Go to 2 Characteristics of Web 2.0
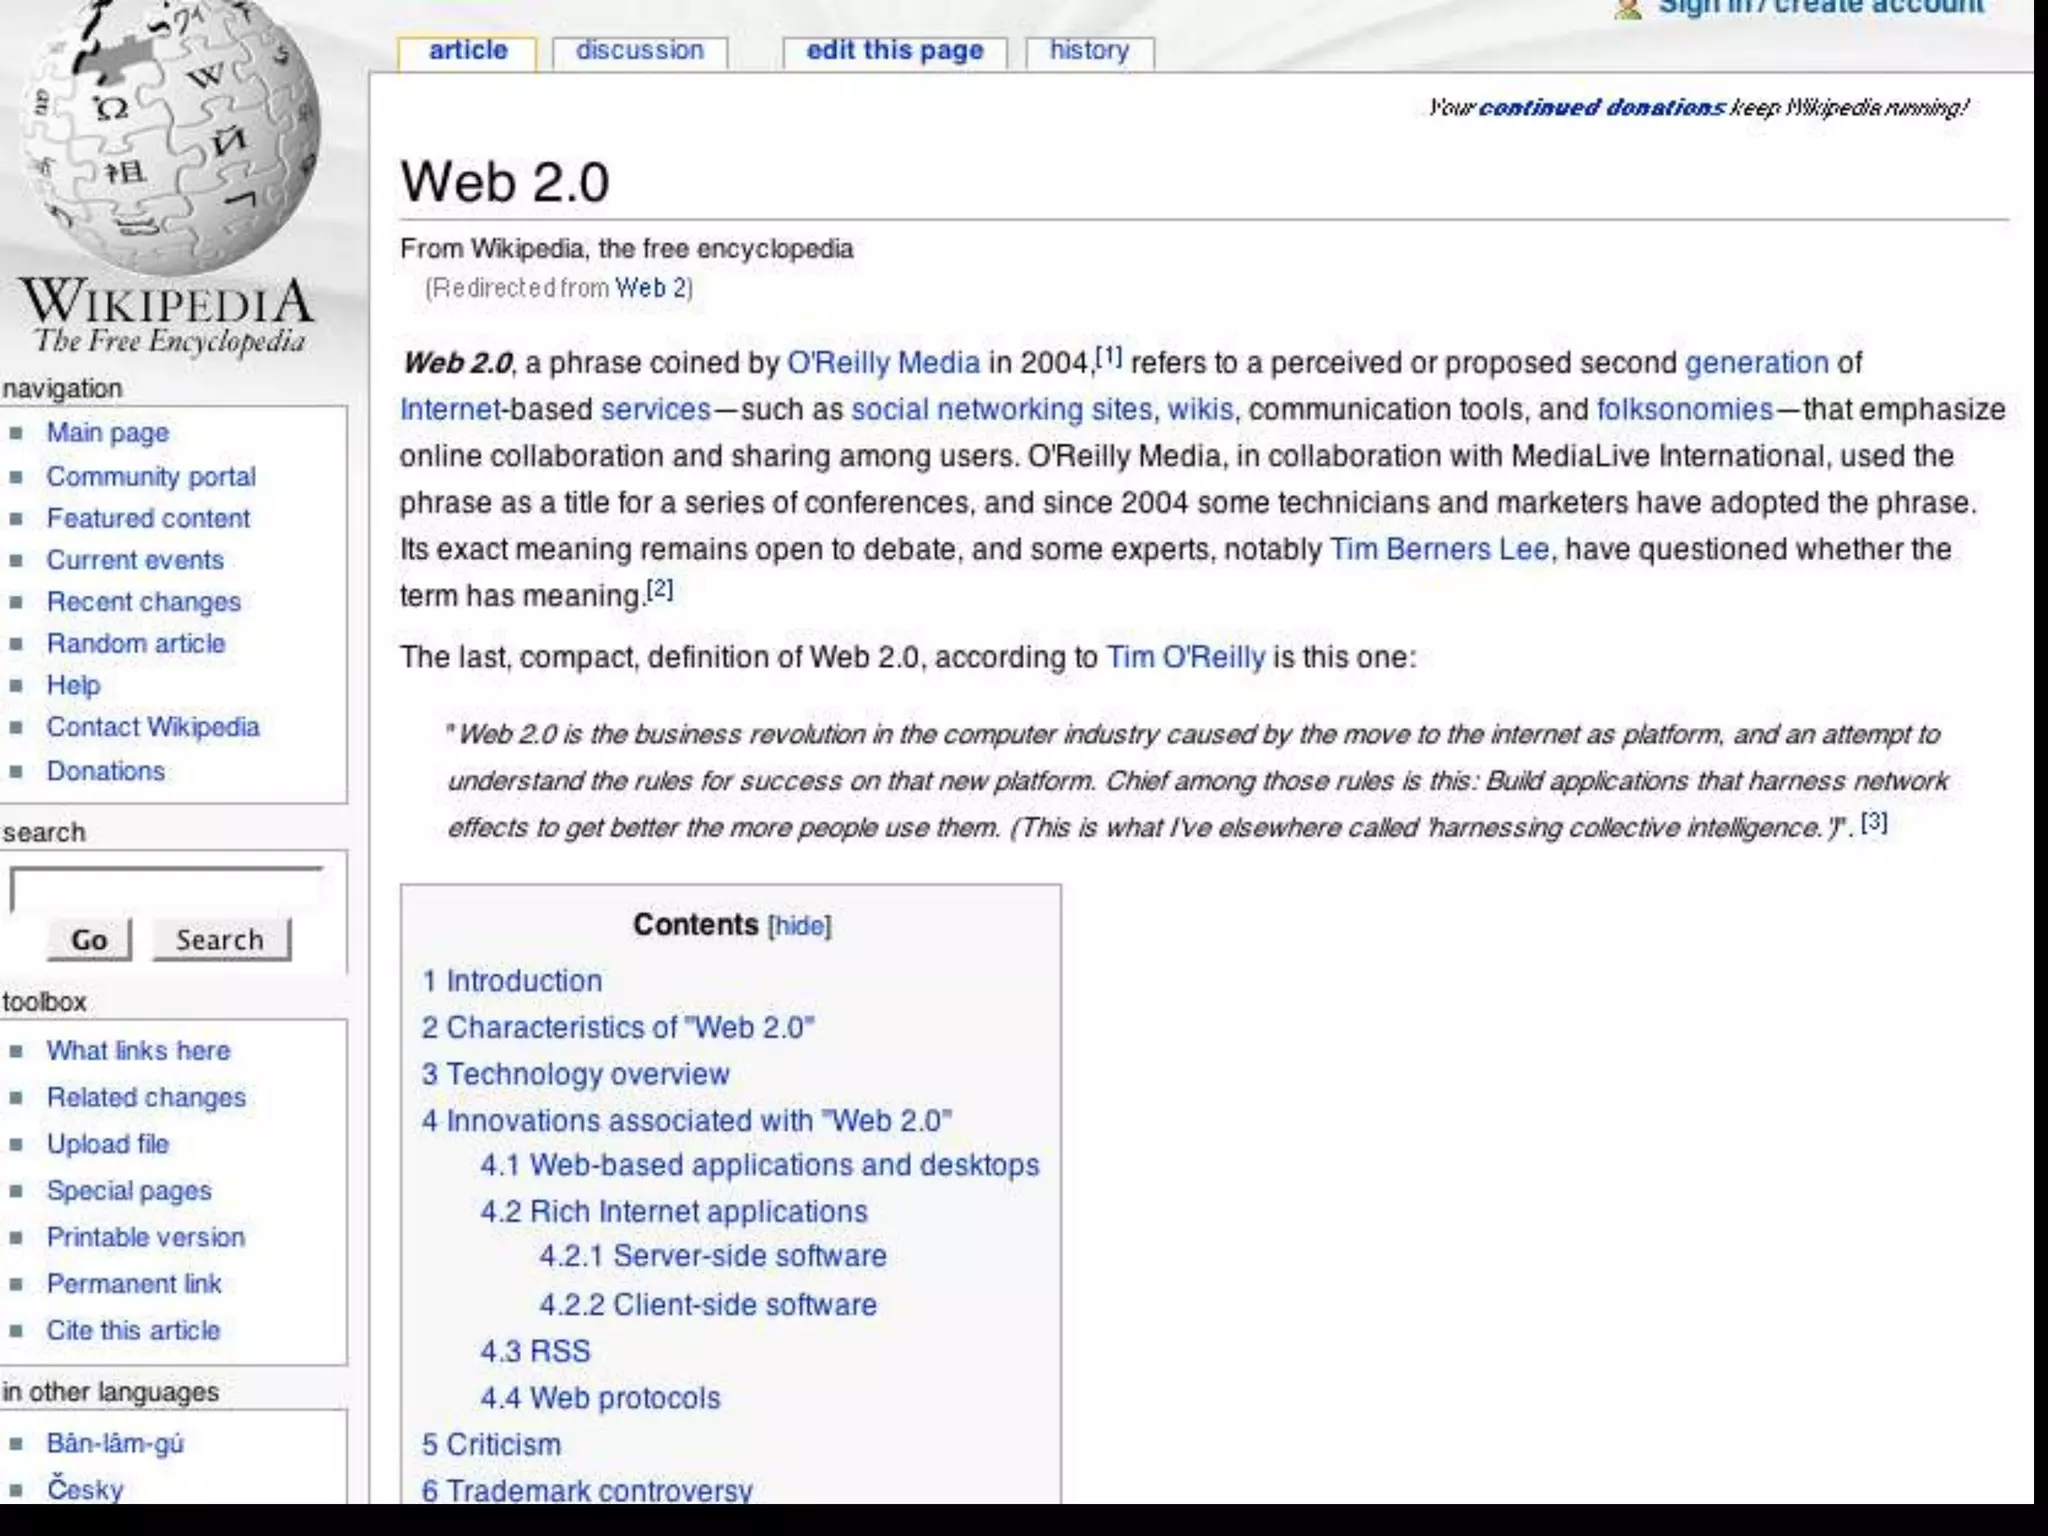This screenshot has height=1536, width=2048. click(x=618, y=1028)
